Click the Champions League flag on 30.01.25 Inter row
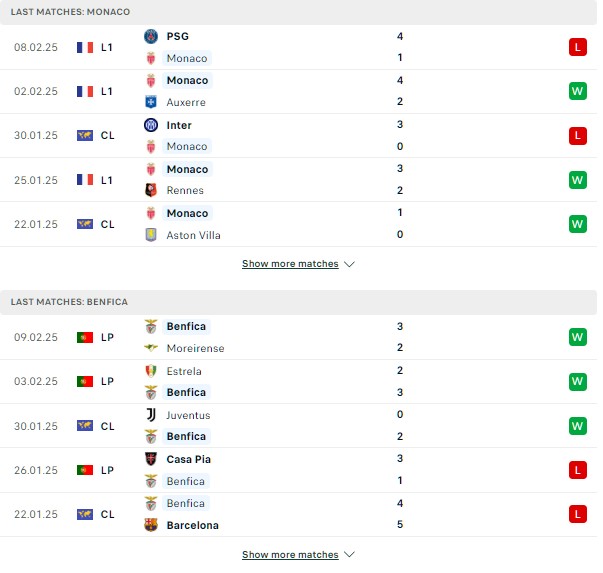Image resolution: width=603 pixels, height=573 pixels. (85, 135)
